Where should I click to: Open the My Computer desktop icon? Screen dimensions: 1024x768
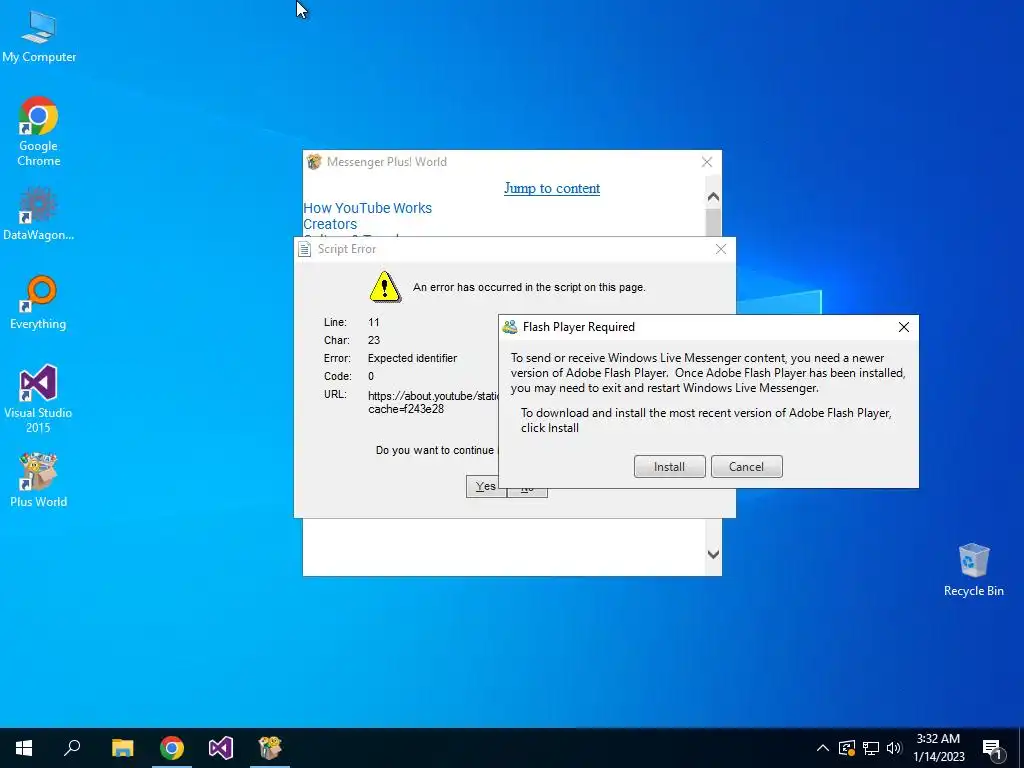point(39,37)
